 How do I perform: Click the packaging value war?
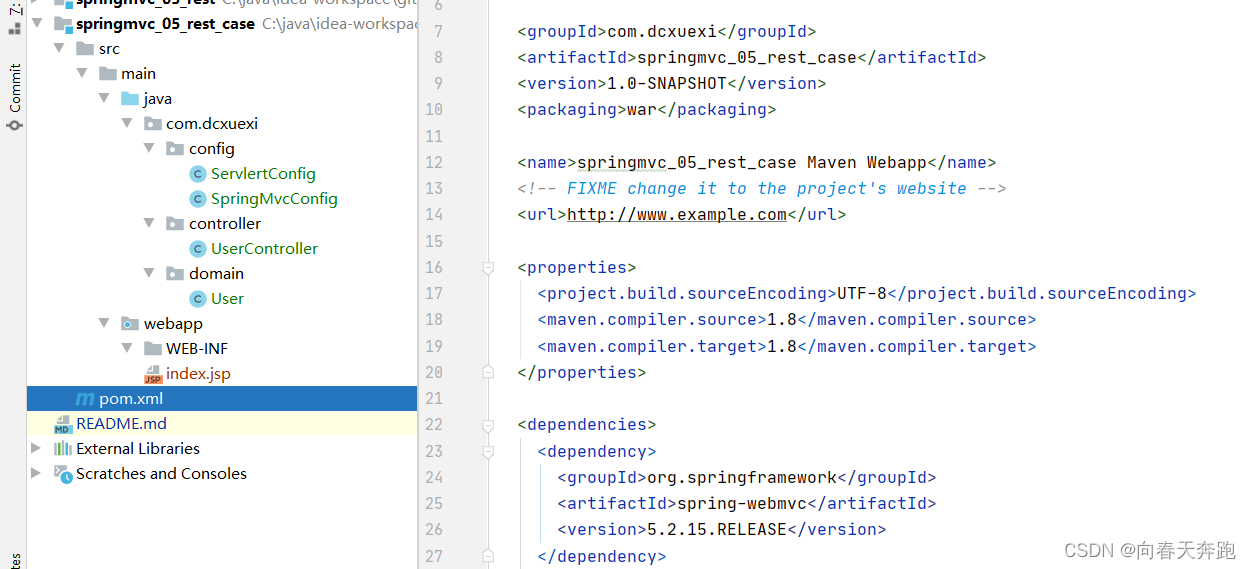[642, 109]
